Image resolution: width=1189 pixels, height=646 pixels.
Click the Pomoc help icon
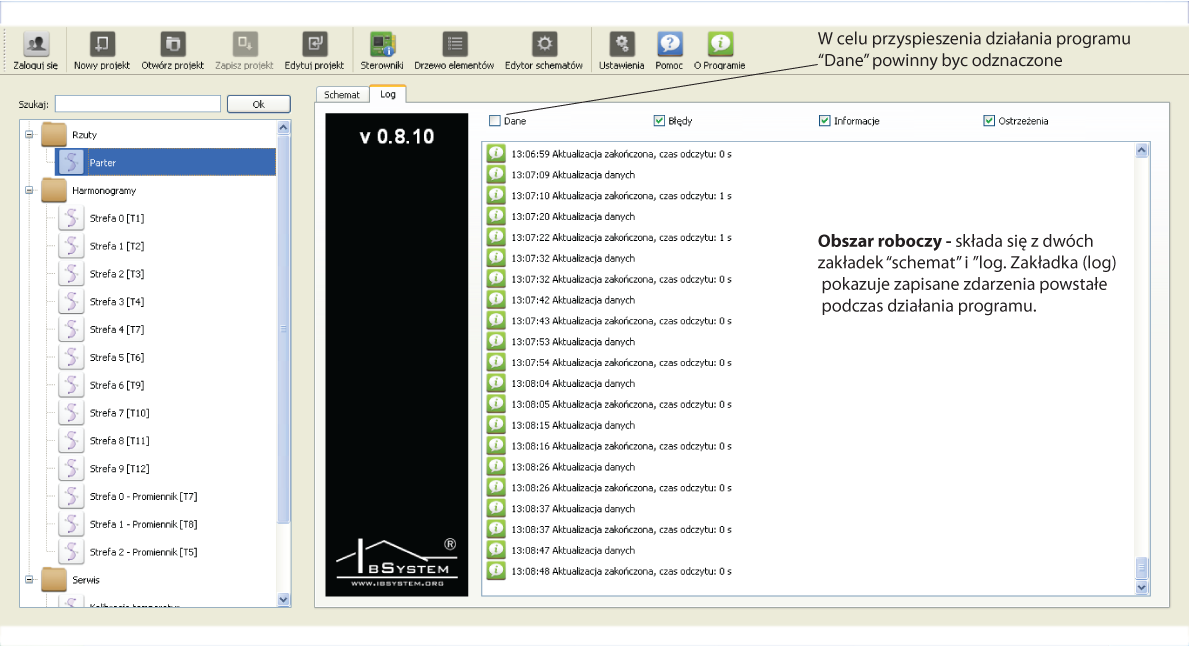[x=670, y=45]
